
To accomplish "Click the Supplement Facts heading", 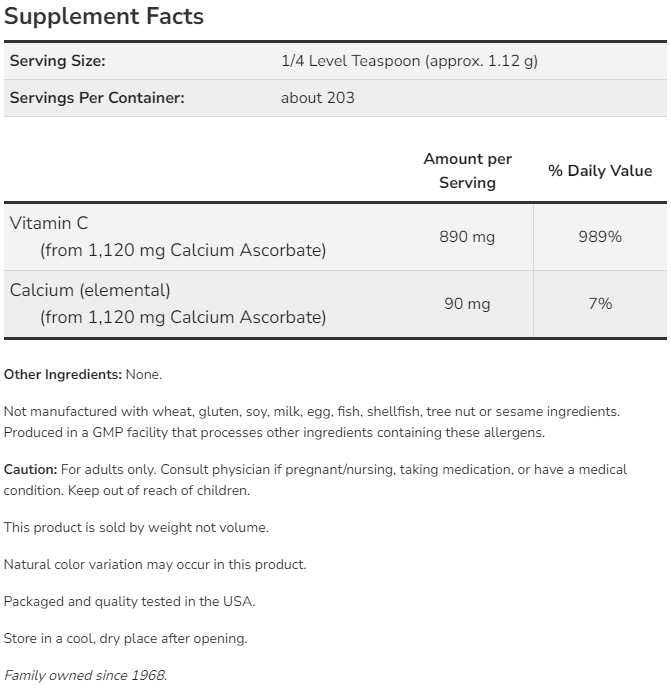I will (x=104, y=17).
